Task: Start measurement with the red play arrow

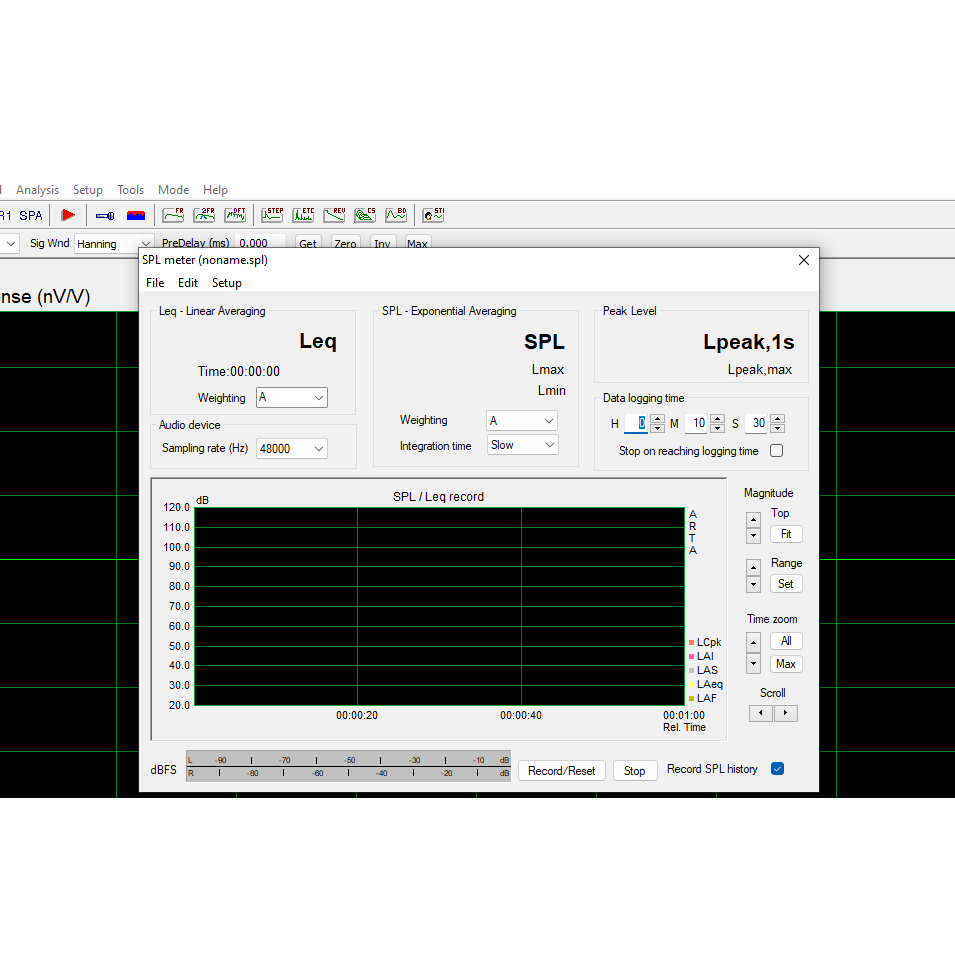Action: [68, 214]
